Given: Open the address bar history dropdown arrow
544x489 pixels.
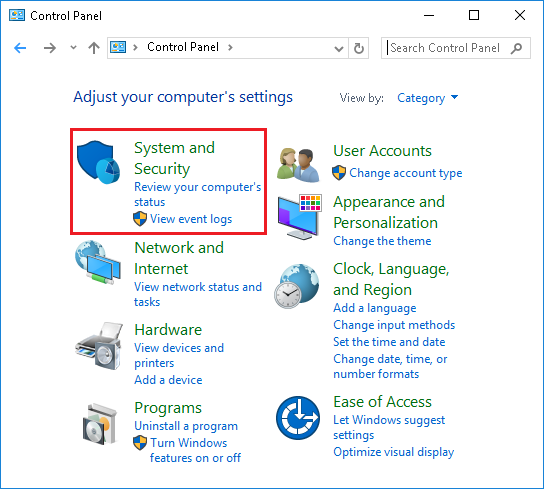Looking at the screenshot, I should (x=339, y=48).
